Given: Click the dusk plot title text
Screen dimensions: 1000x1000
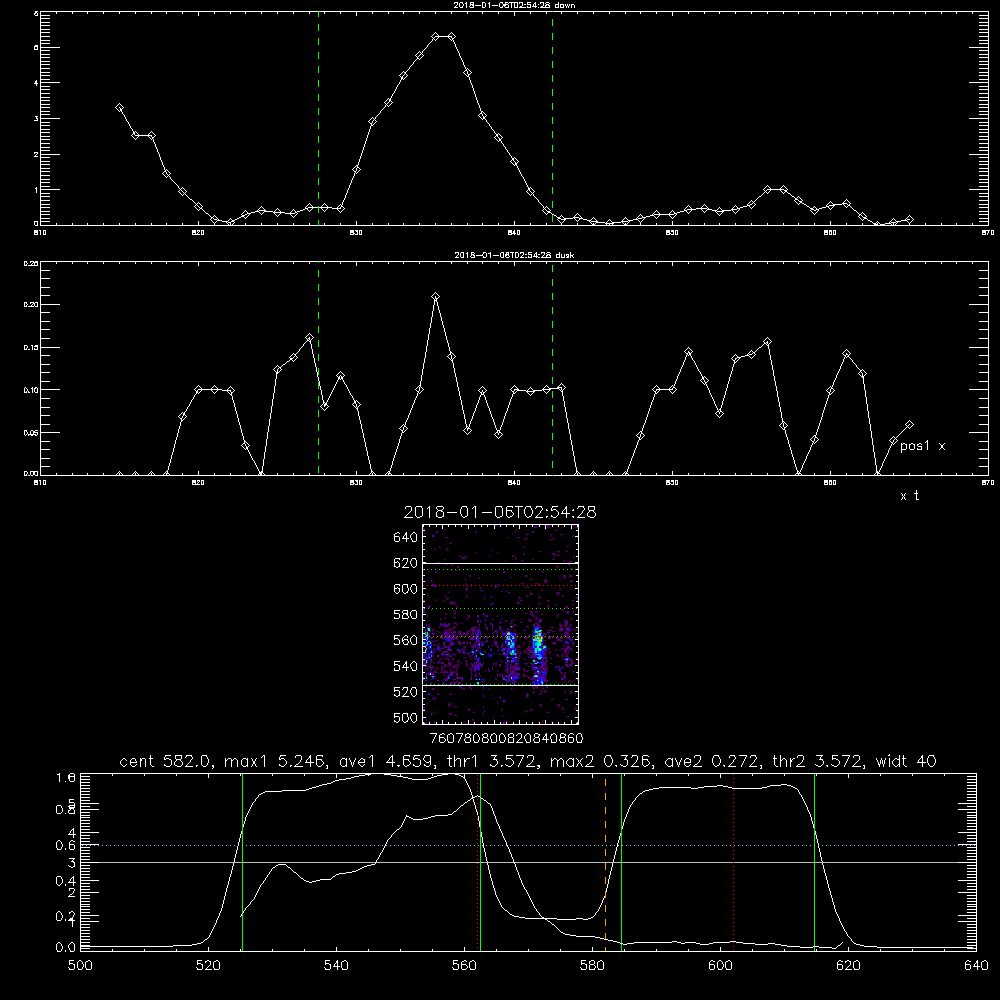Looking at the screenshot, I should coord(514,255).
